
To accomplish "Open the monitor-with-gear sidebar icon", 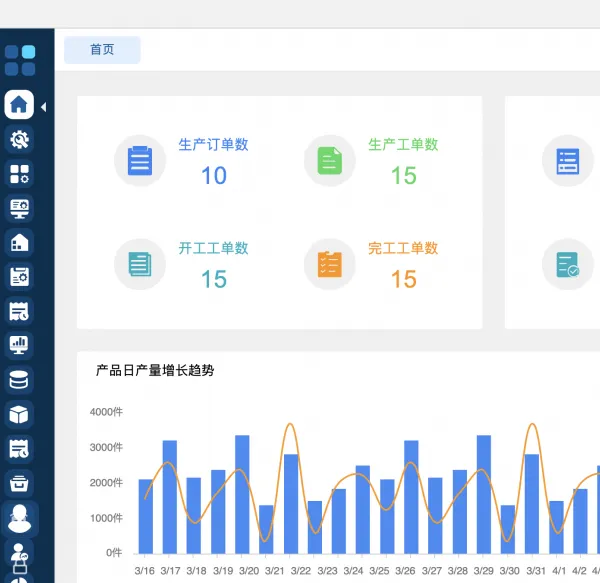I will point(19,208).
